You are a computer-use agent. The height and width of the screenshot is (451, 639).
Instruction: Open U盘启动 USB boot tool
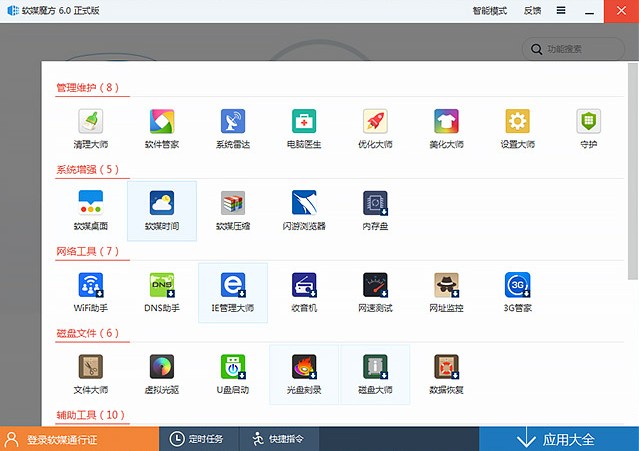pos(233,374)
